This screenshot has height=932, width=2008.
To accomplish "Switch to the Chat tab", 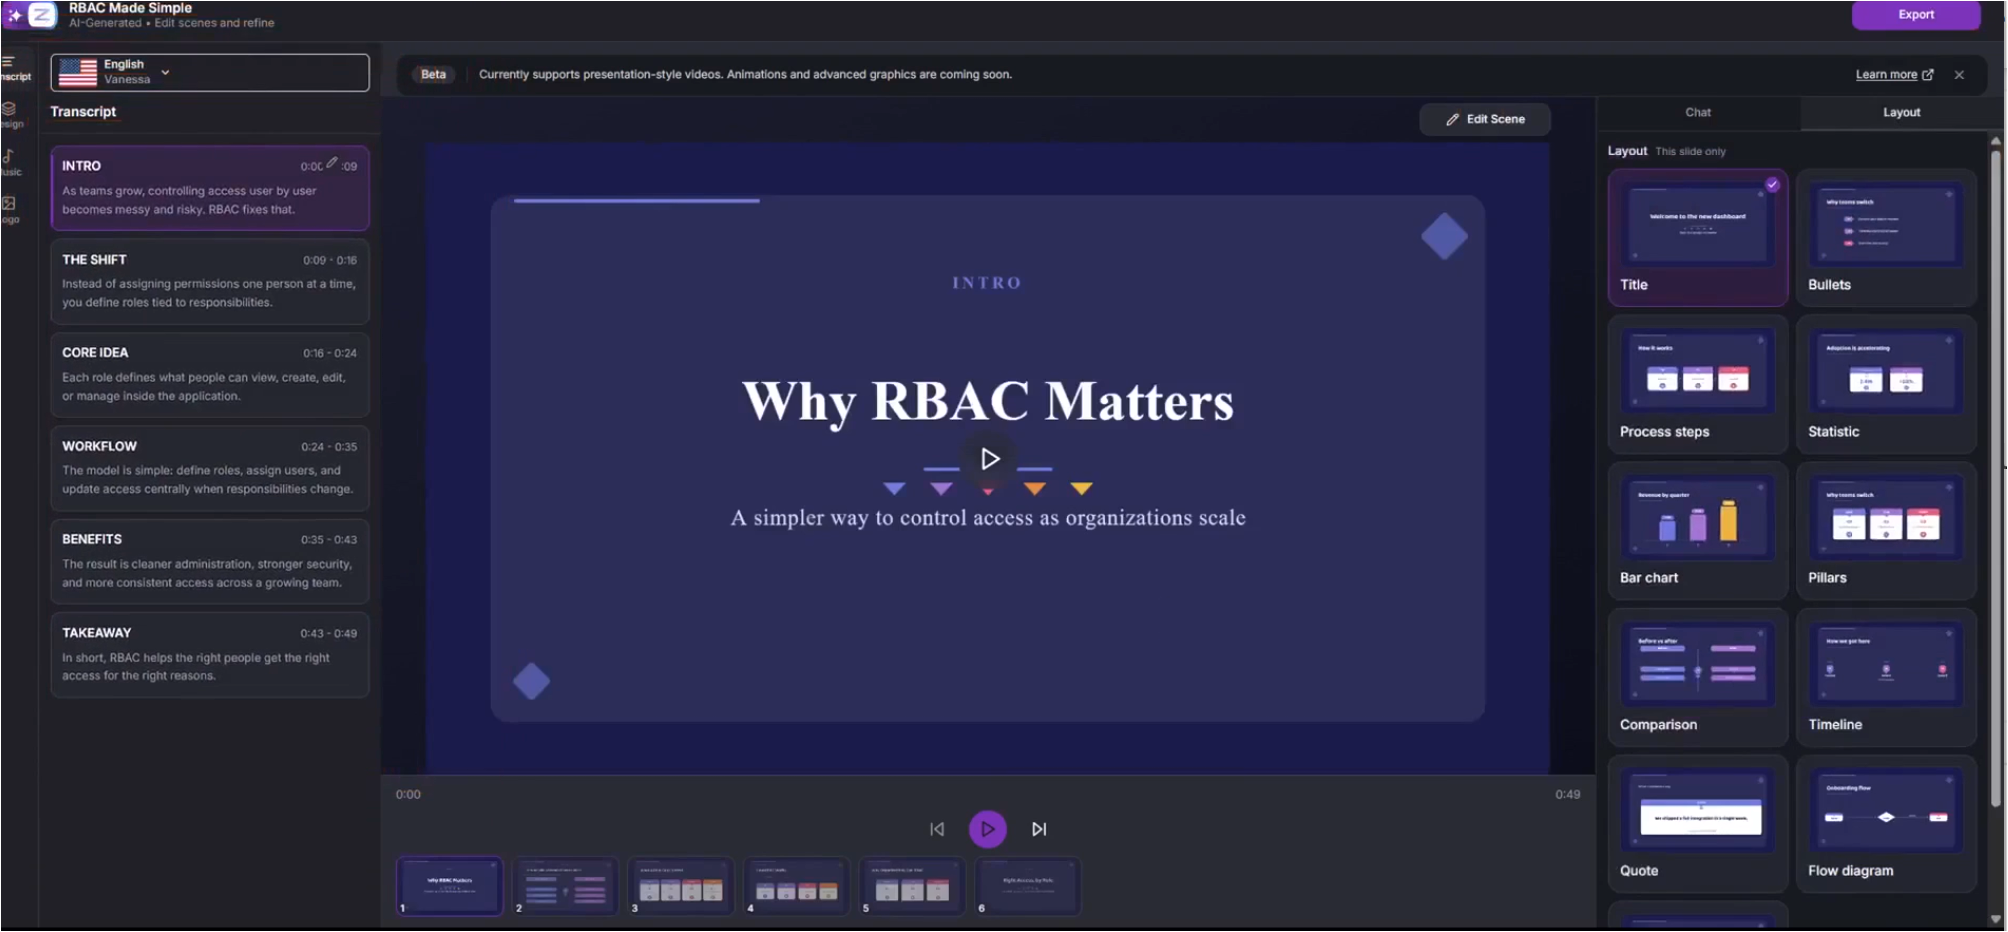I will click(x=1697, y=112).
